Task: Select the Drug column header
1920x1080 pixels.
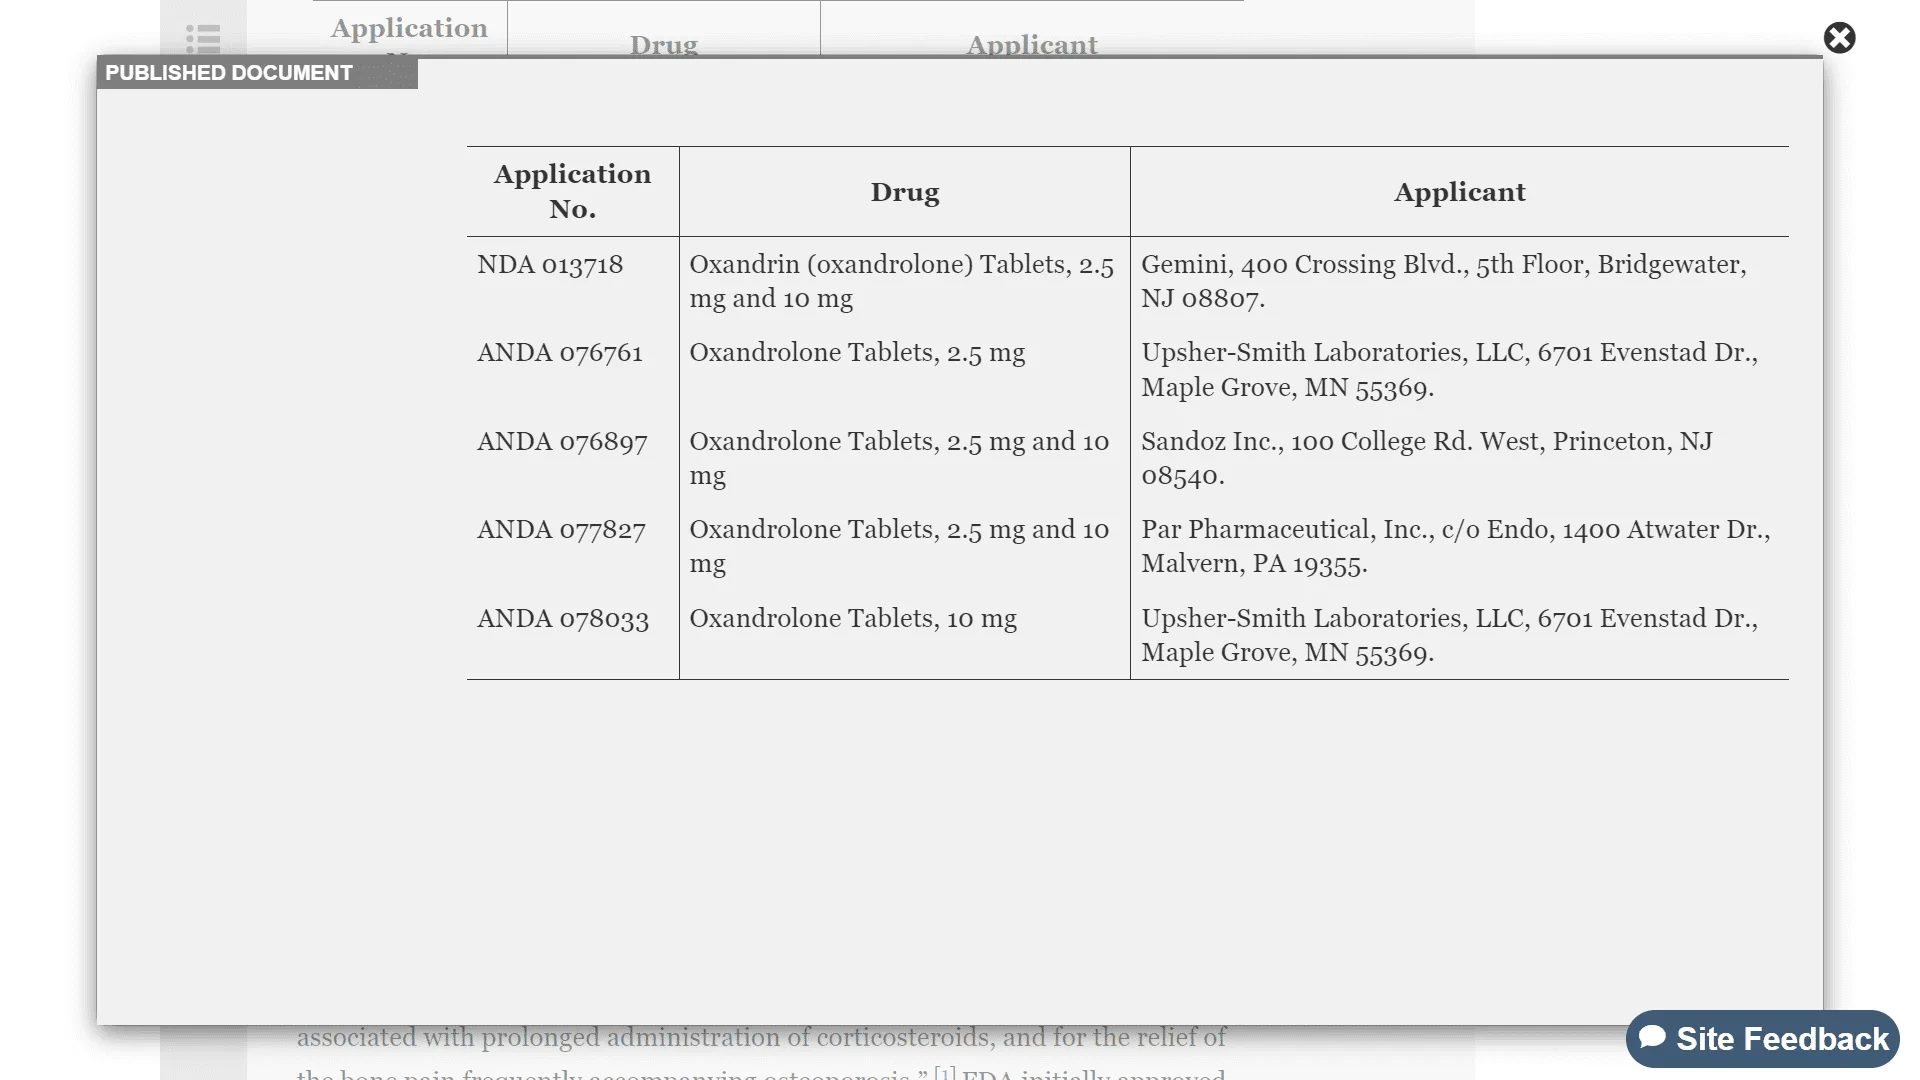Action: point(905,192)
